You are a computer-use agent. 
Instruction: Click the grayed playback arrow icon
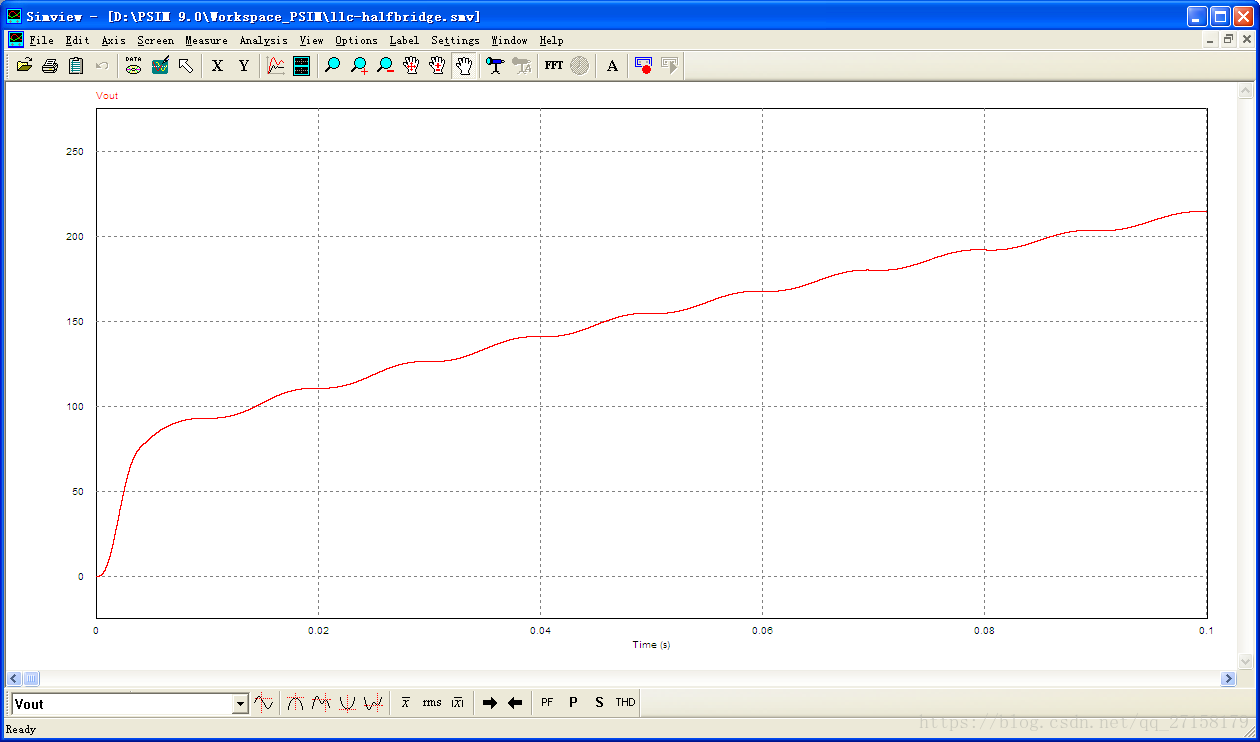point(670,66)
